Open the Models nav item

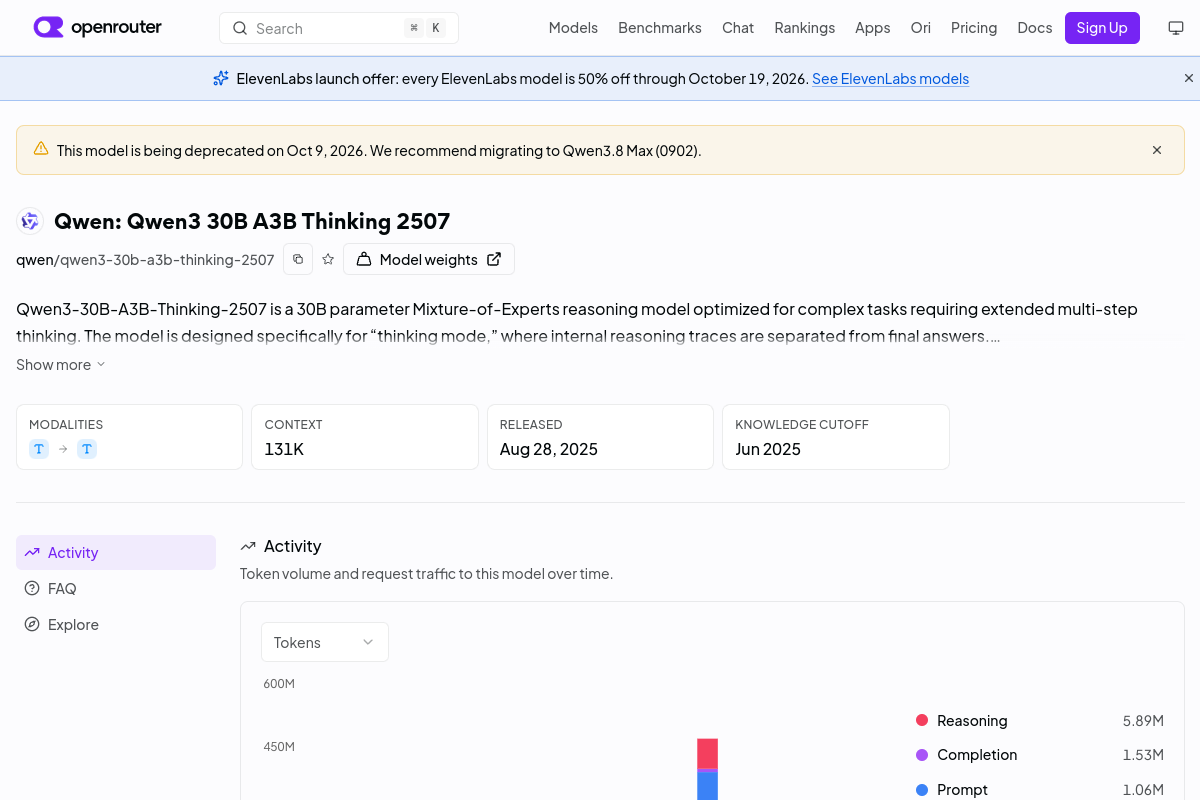point(573,28)
